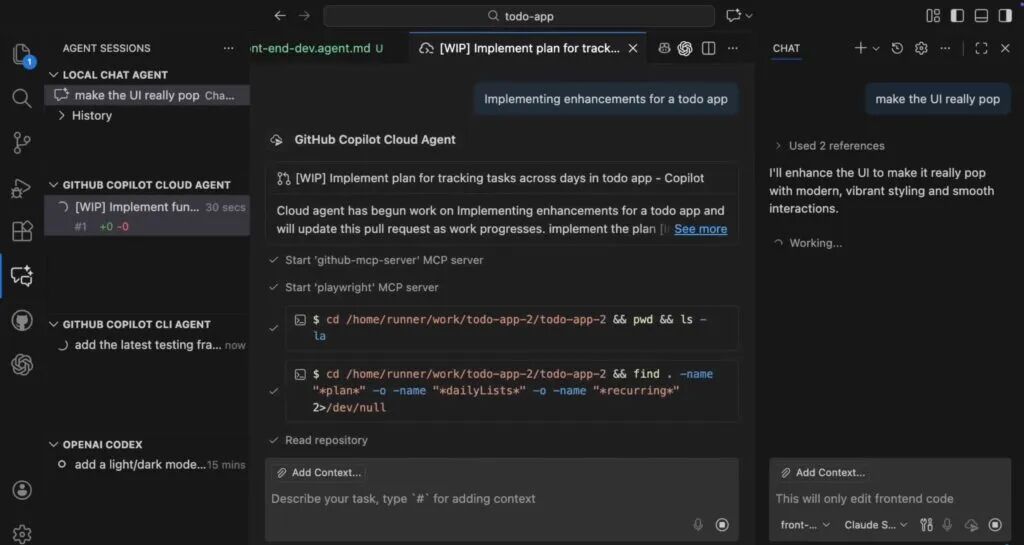Screen dimensions: 1024x545
Task: Select the Agent Sessions chat icon in activity bar
Action: [22, 275]
